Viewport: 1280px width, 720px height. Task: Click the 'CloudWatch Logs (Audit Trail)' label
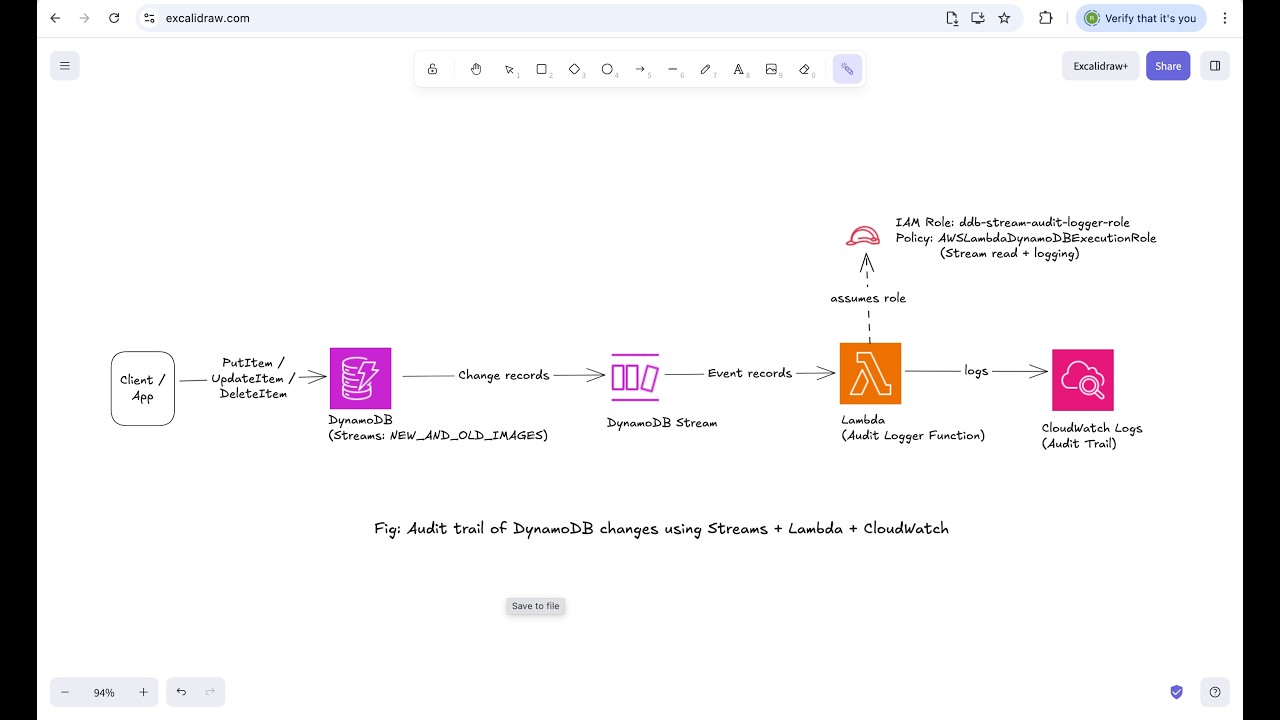tap(1092, 435)
